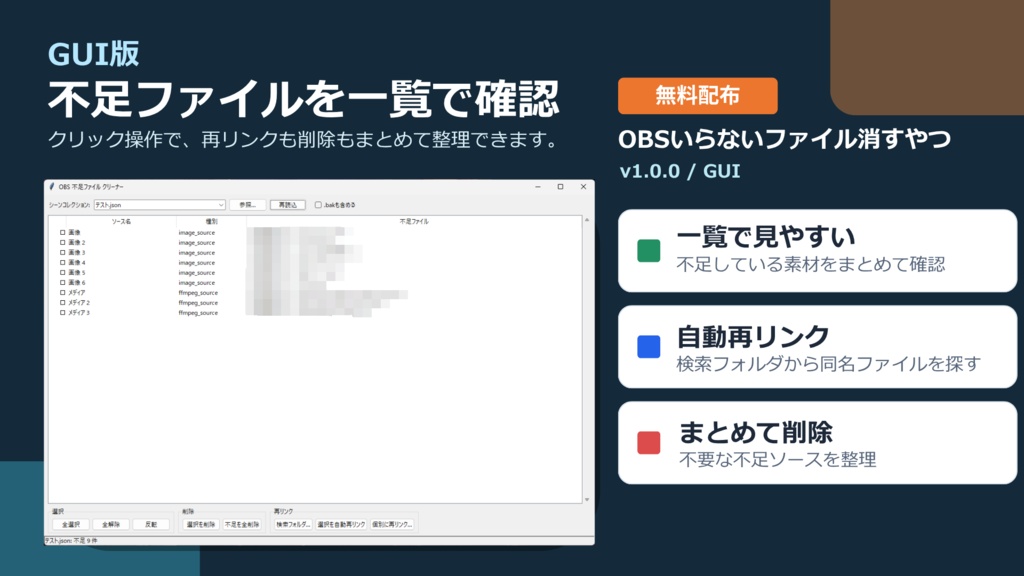This screenshot has width=1024, height=576.
Task: Click the 個別に再リンク... button
Action: [392, 524]
